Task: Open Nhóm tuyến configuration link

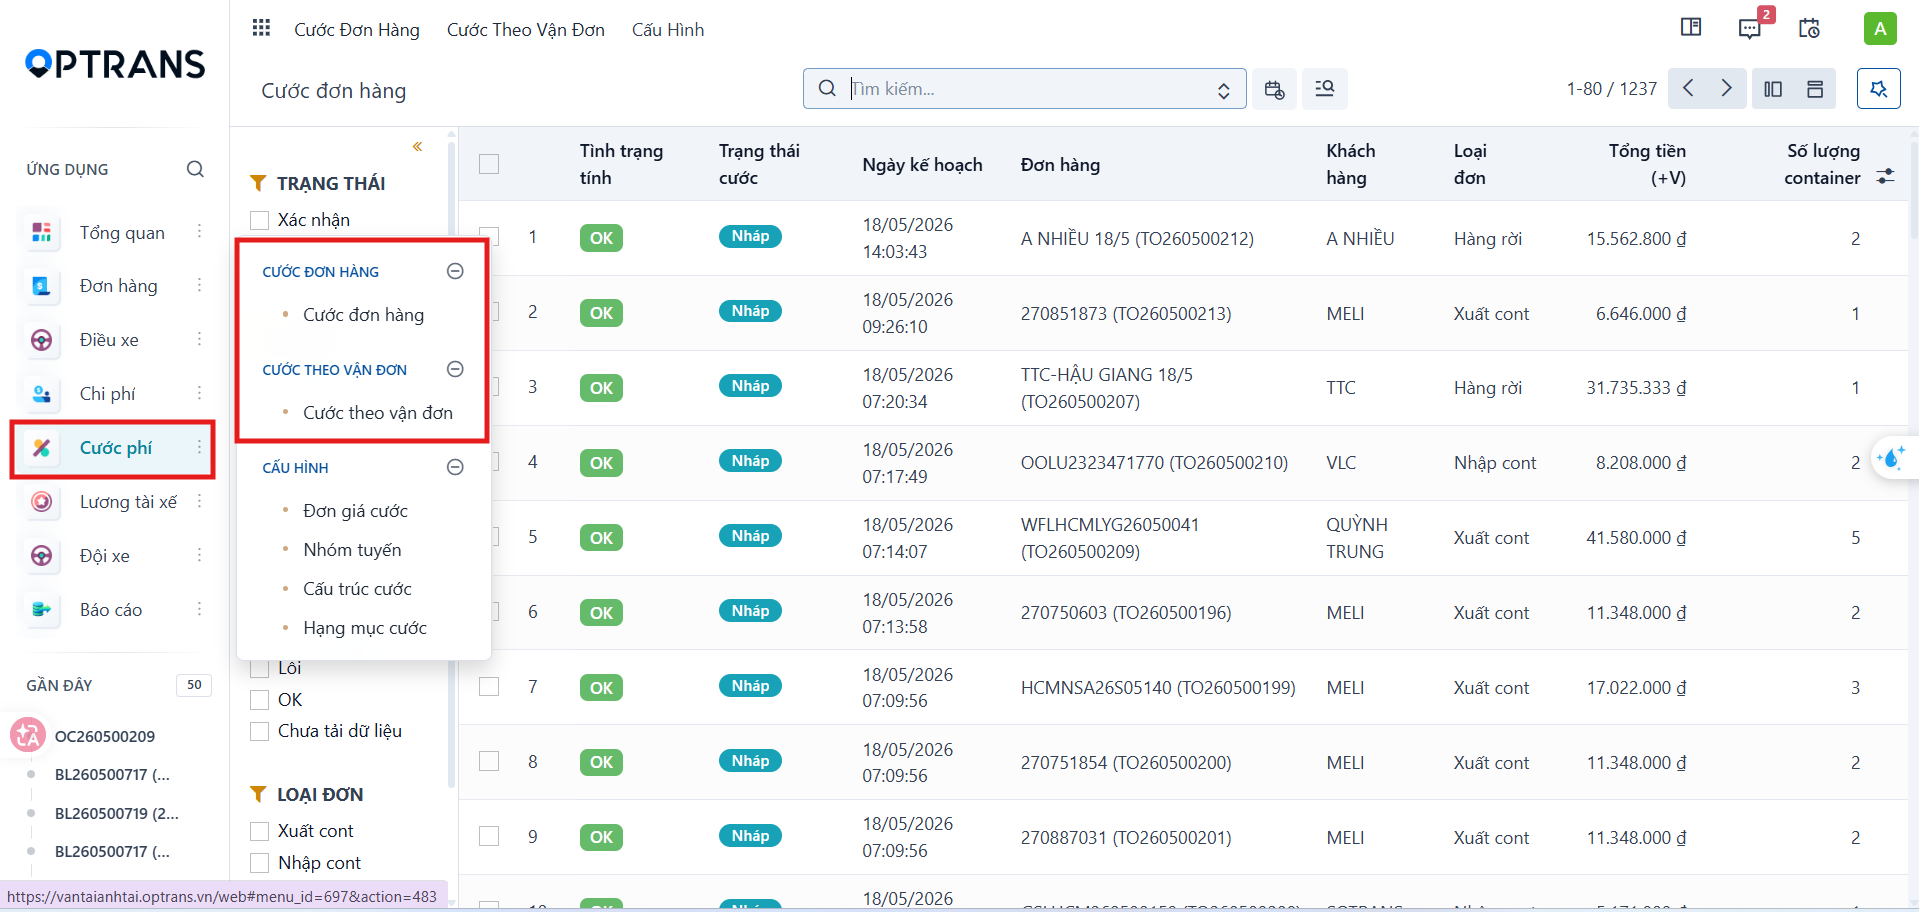Action: pyautogui.click(x=352, y=550)
